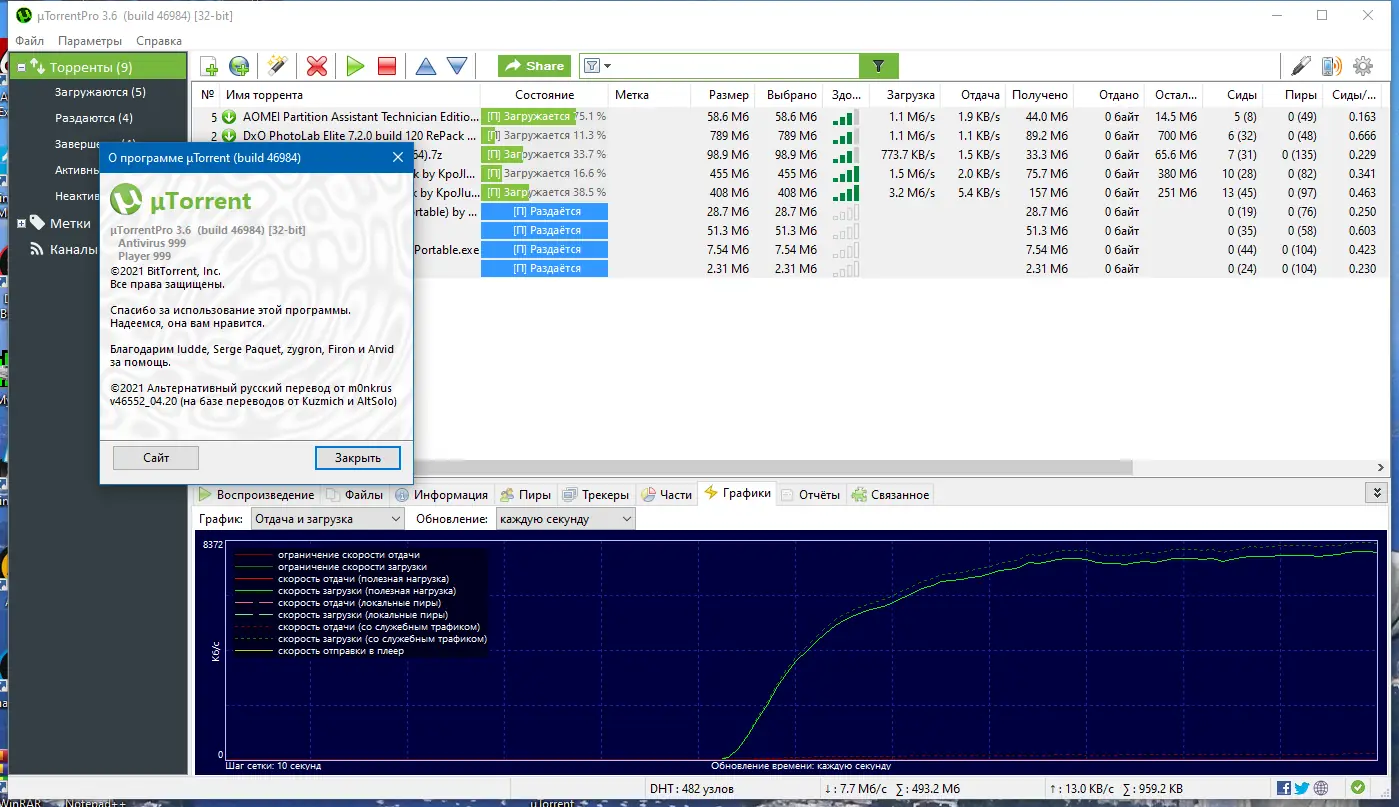Click the download status icon of DxO PhotoLab
The width and height of the screenshot is (1399, 807).
pos(229,136)
